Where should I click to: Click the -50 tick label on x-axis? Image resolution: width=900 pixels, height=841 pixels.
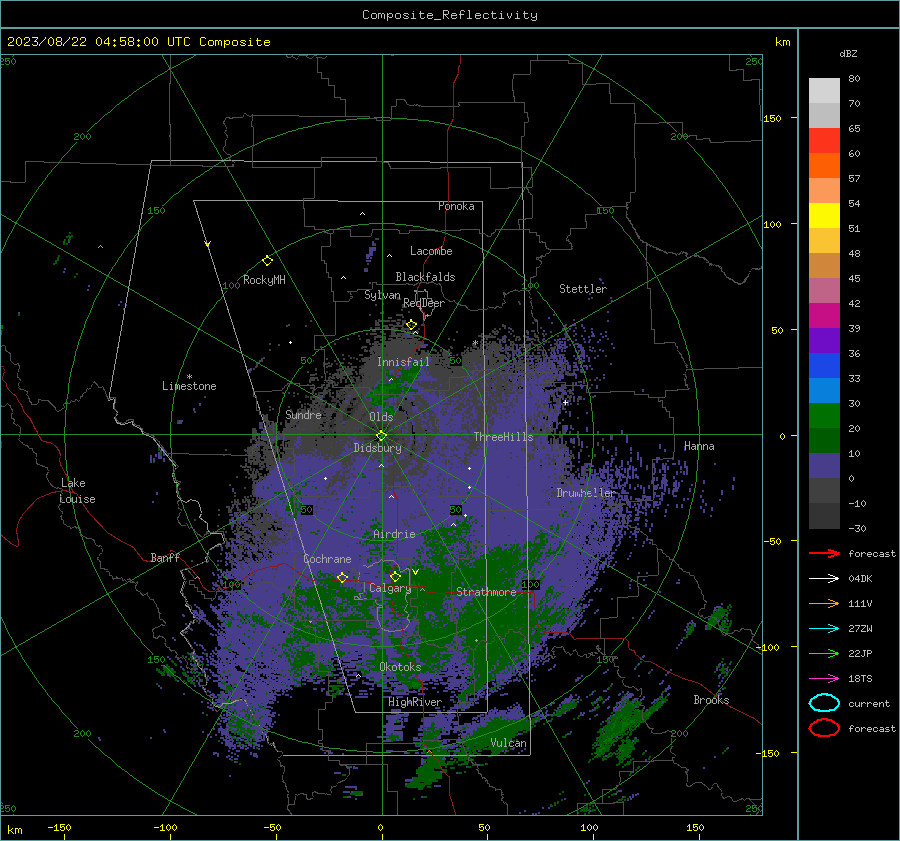(272, 827)
